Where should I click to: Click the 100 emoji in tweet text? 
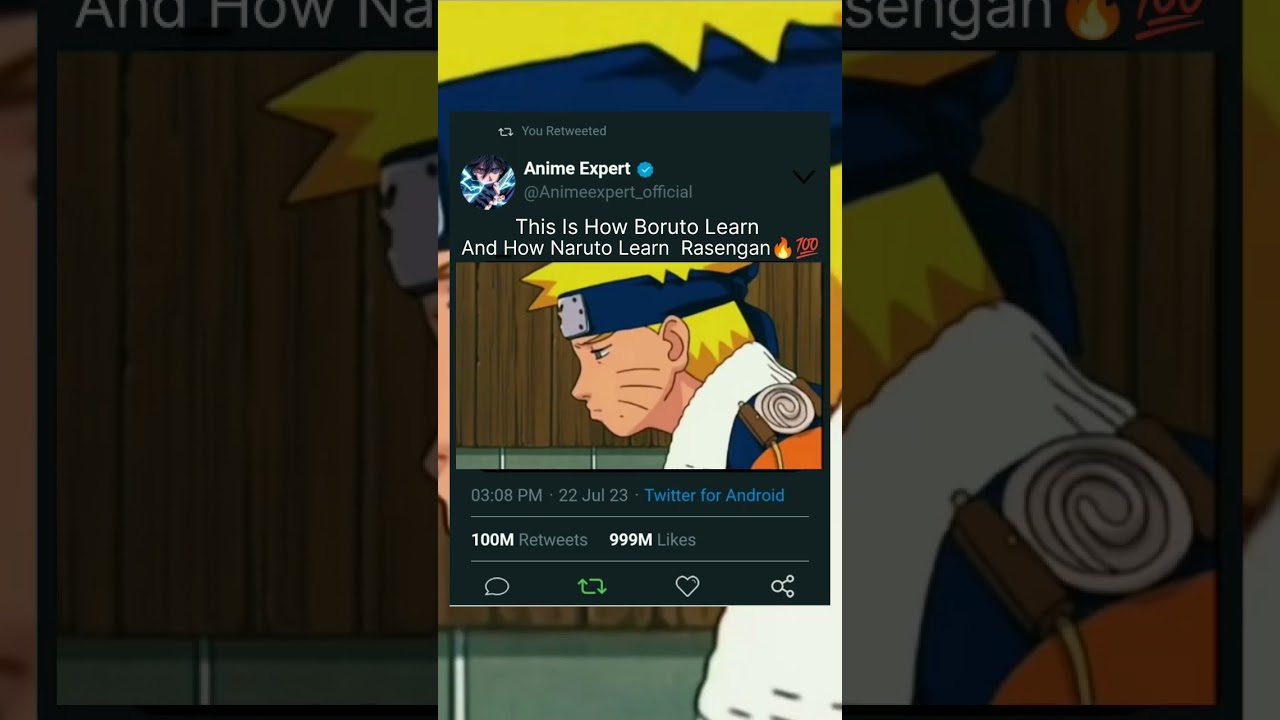point(806,248)
